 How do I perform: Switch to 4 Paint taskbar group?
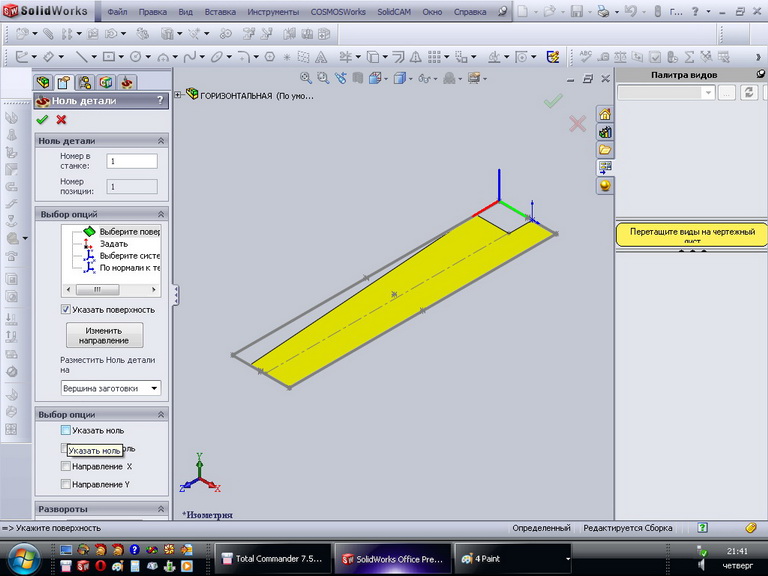(513, 558)
